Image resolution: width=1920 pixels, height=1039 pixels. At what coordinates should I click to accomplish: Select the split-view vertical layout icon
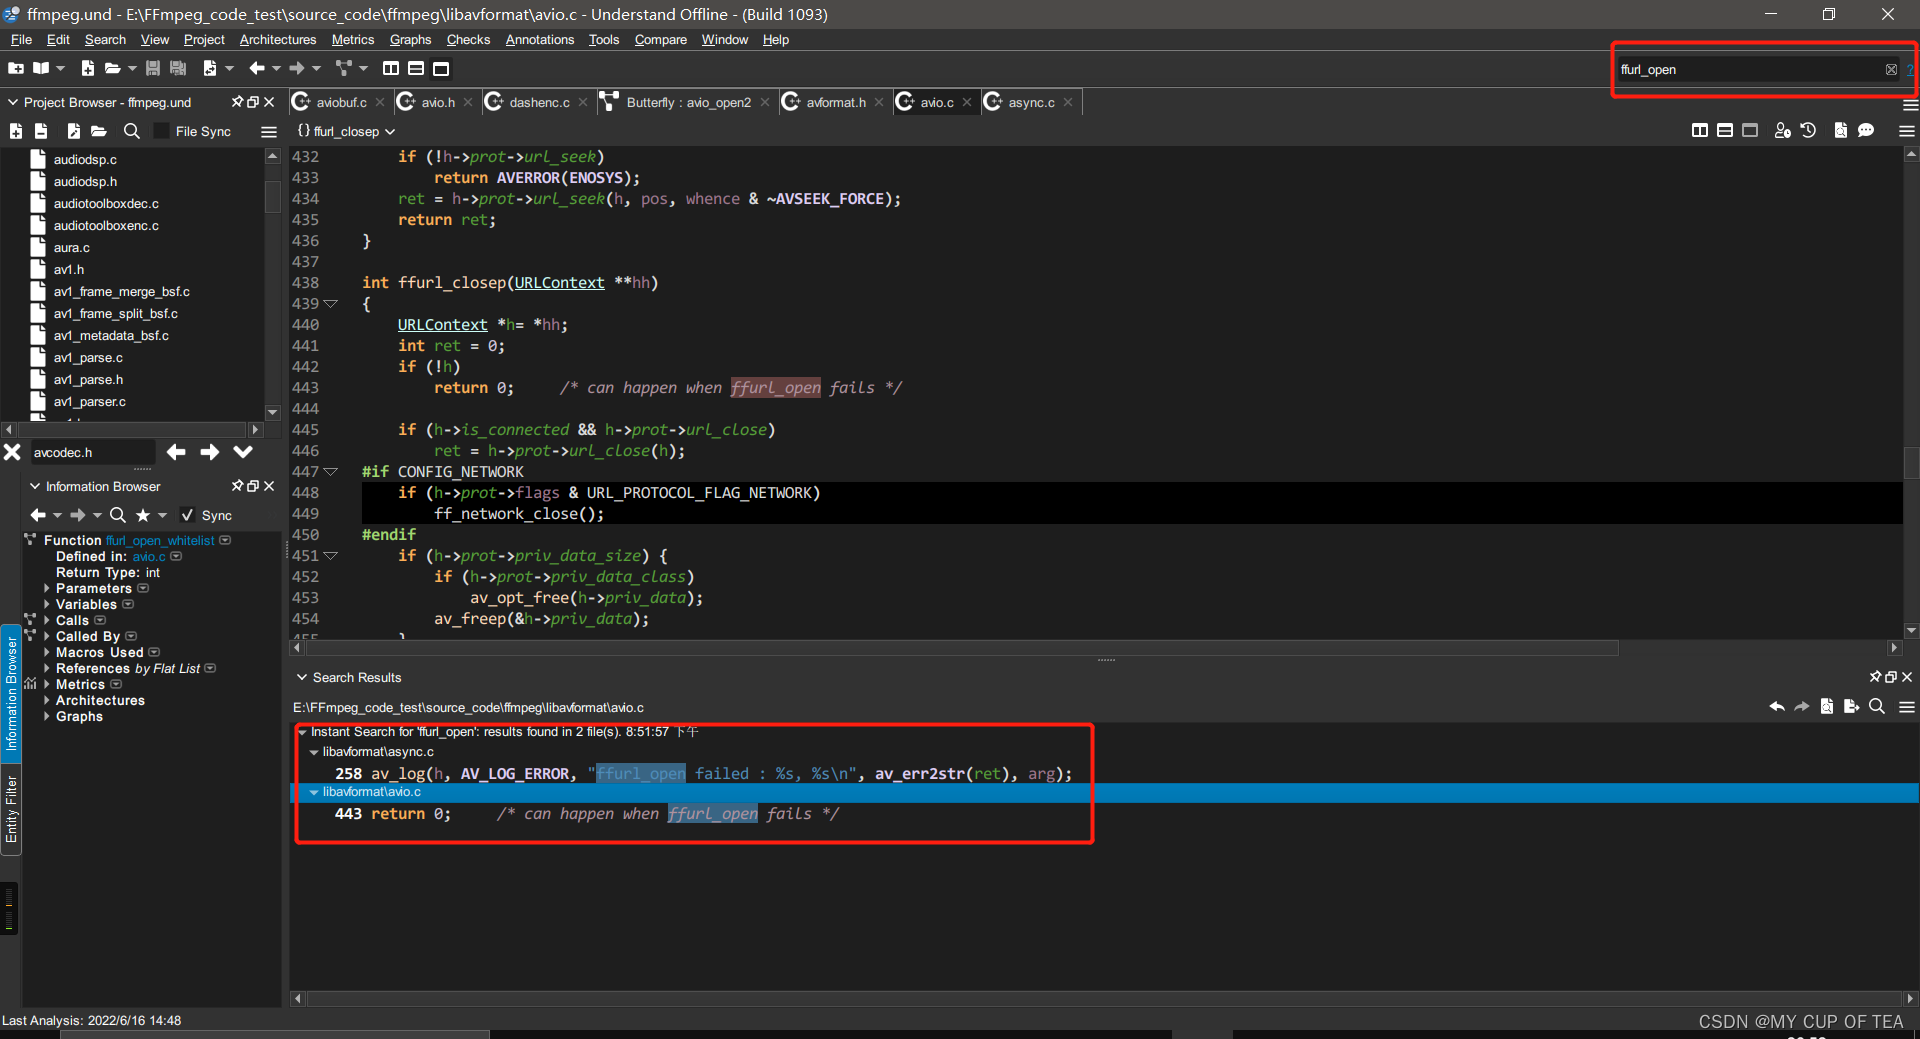click(390, 68)
